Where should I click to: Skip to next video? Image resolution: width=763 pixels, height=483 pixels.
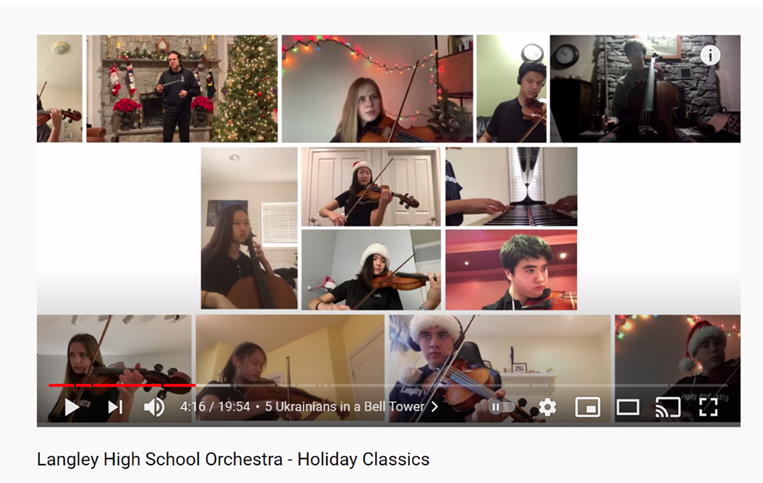click(115, 407)
